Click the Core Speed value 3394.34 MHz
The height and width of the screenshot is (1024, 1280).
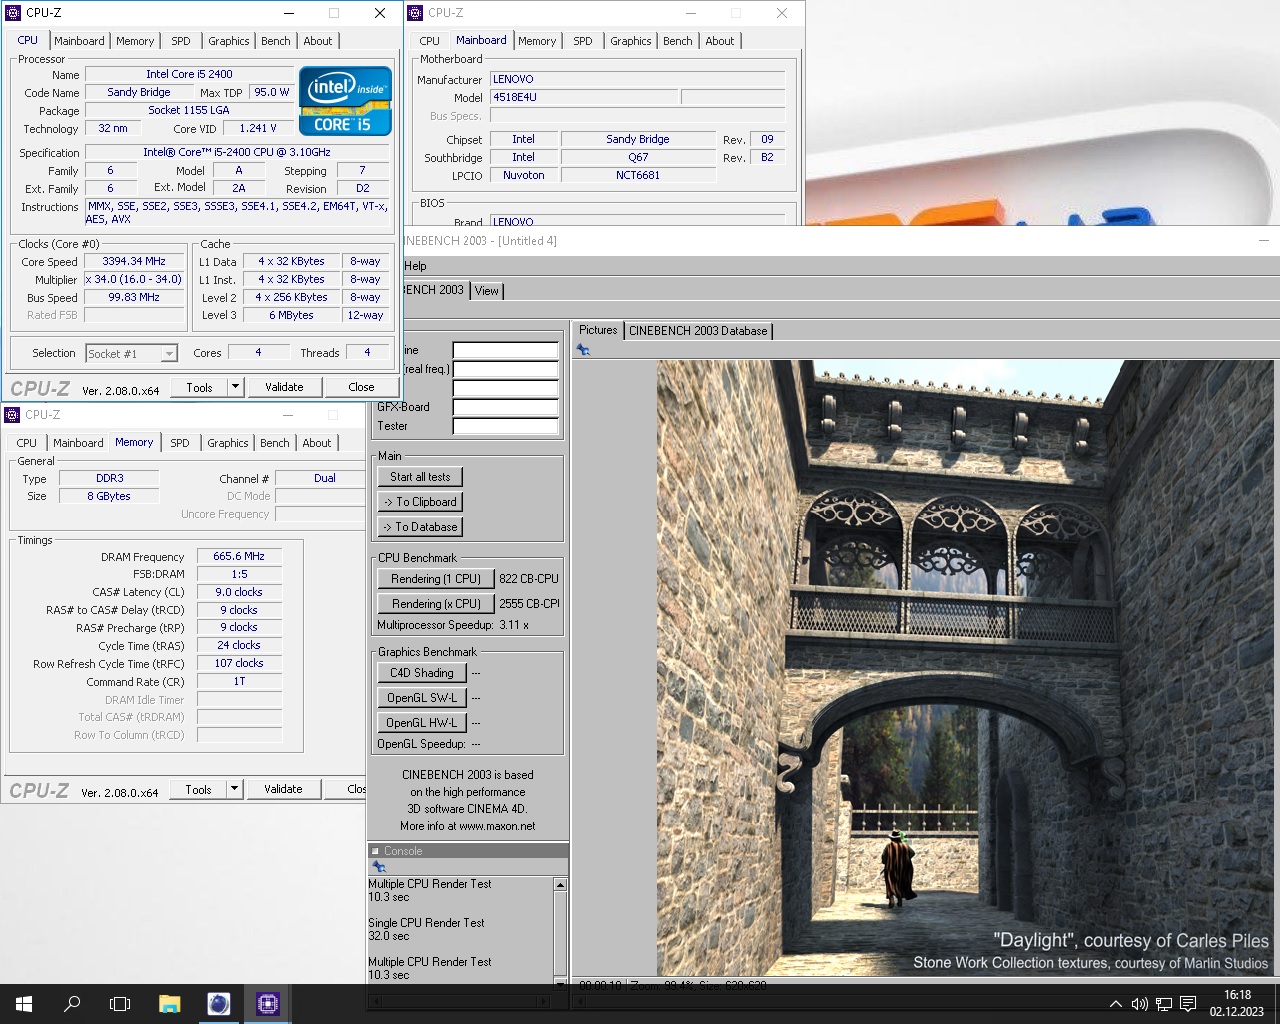pyautogui.click(x=134, y=262)
